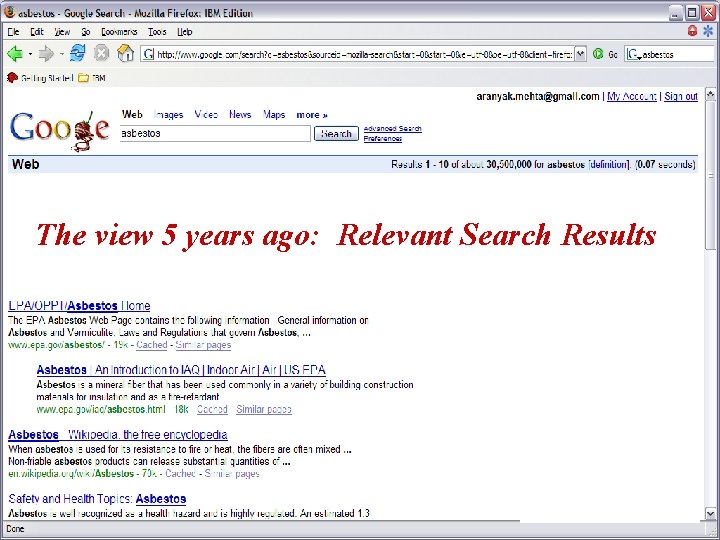
Task: Click in the Google page search box
Action: point(215,134)
